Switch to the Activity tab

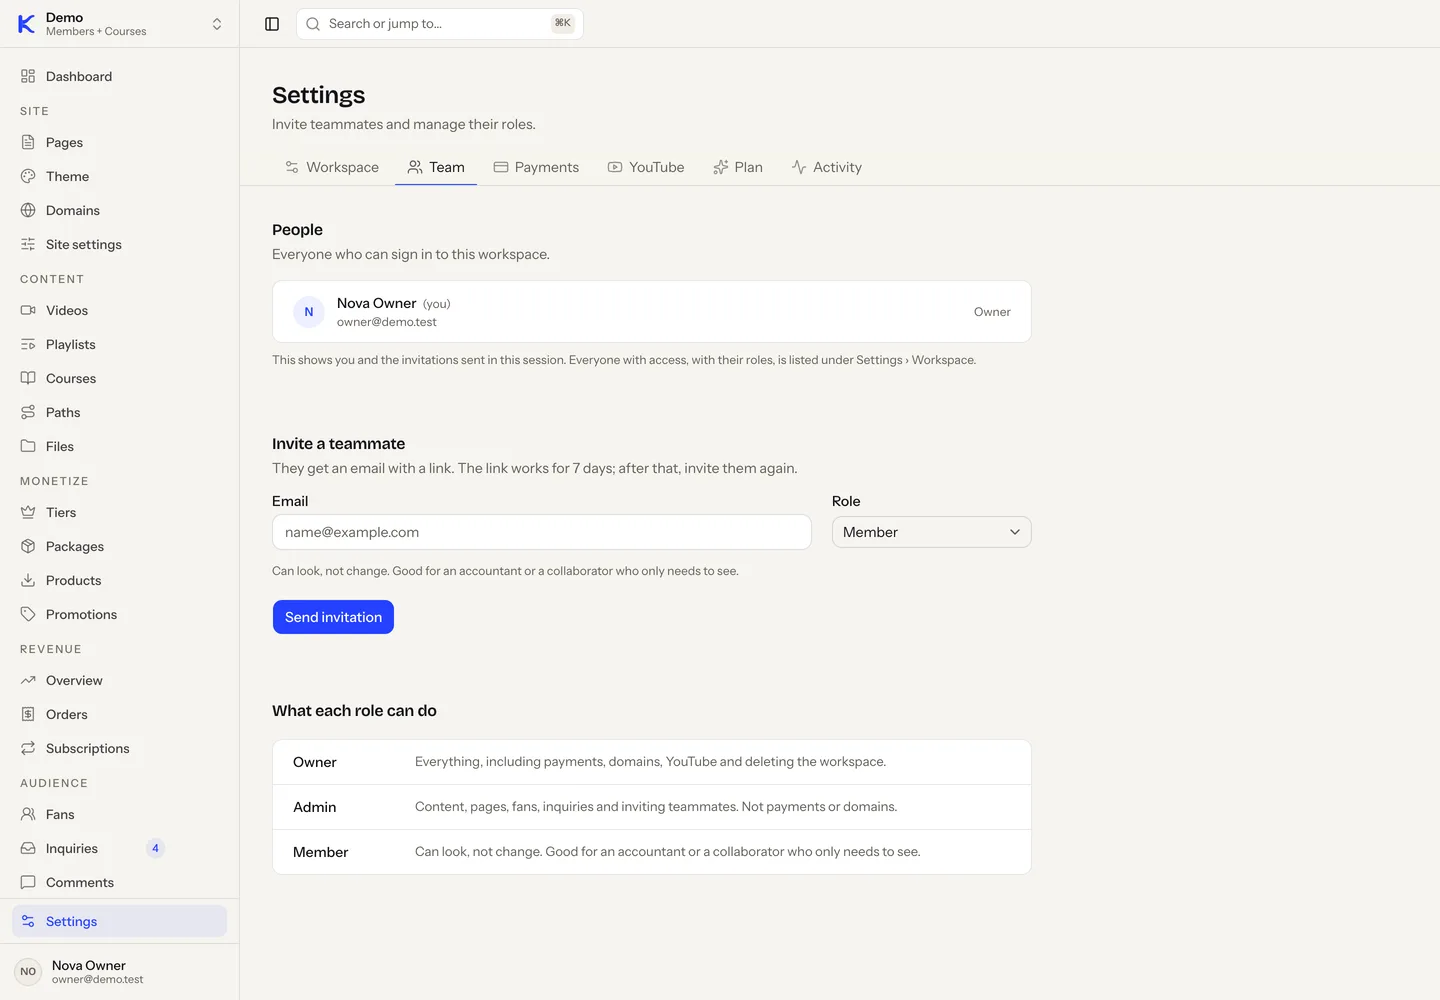(827, 167)
